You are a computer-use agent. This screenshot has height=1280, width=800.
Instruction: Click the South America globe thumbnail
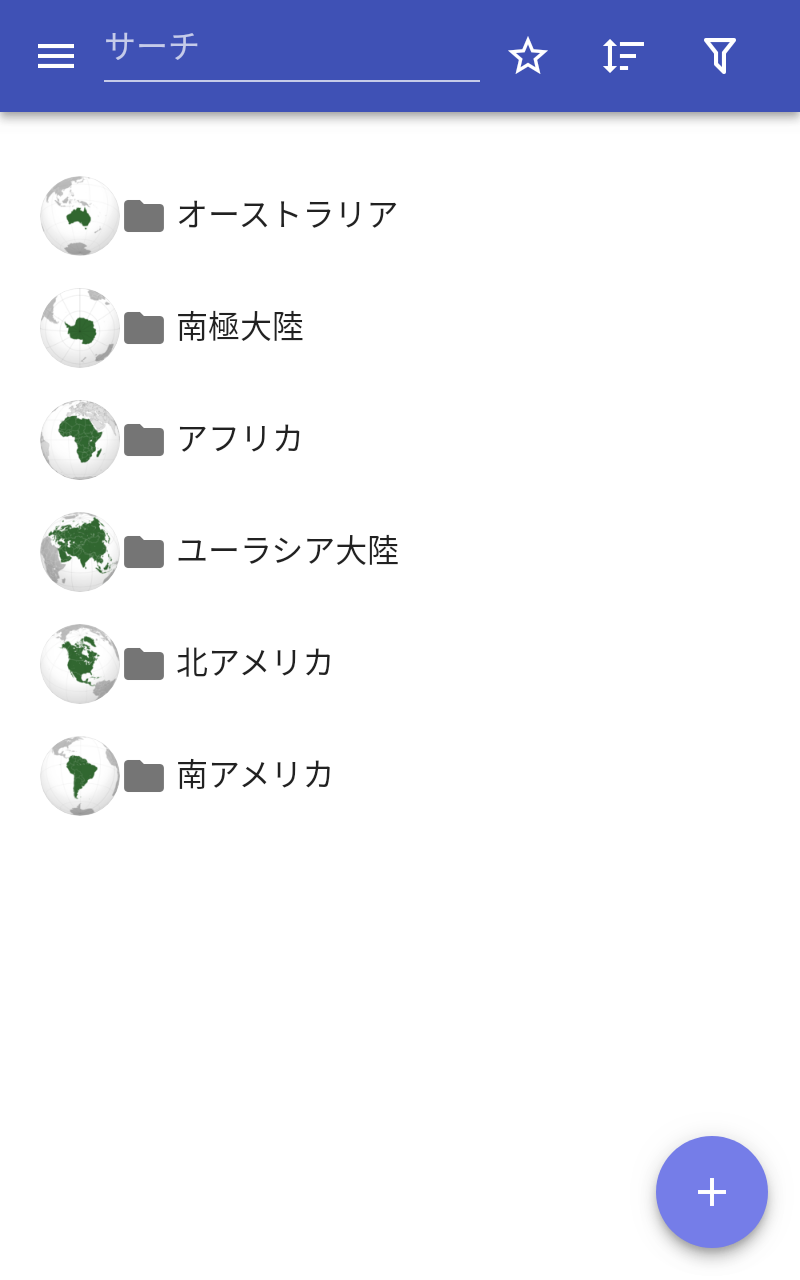(80, 775)
